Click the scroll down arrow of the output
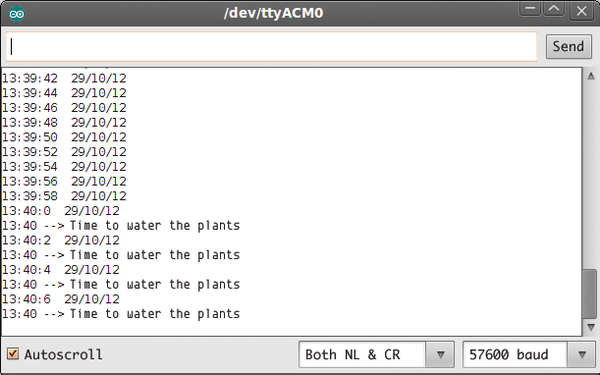The width and height of the screenshot is (600, 375). 591,327
